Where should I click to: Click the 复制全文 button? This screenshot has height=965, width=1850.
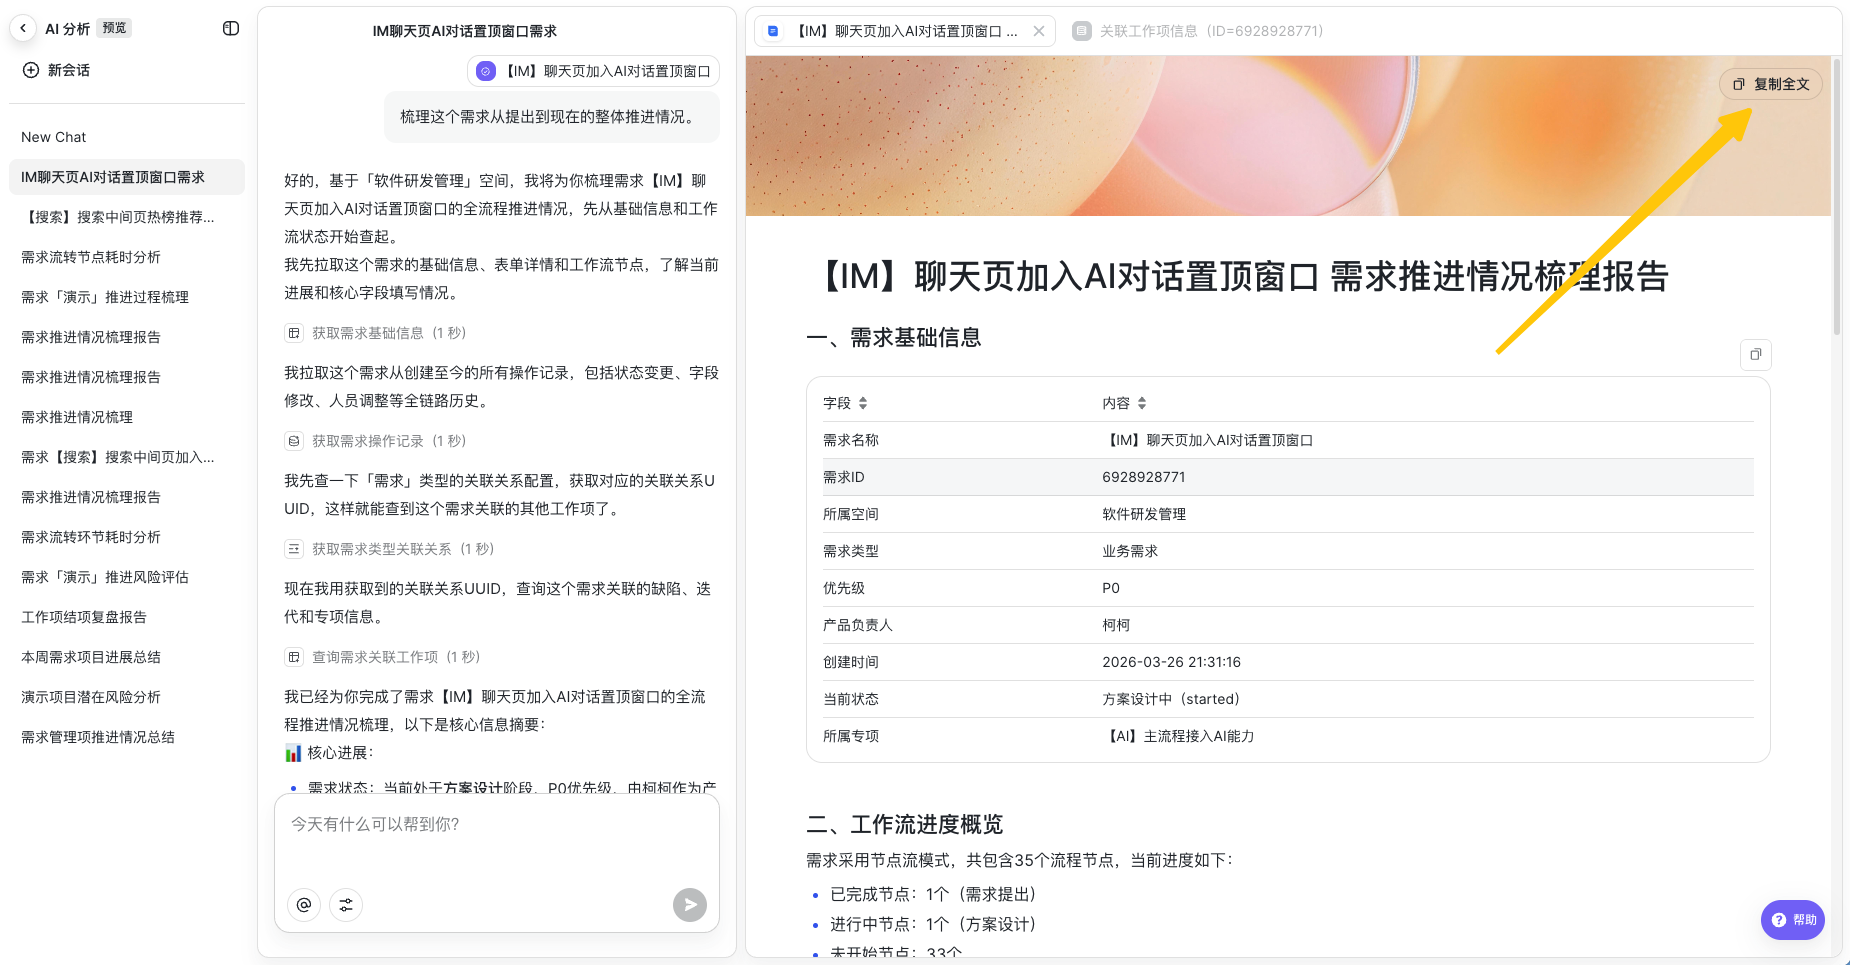point(1771,84)
